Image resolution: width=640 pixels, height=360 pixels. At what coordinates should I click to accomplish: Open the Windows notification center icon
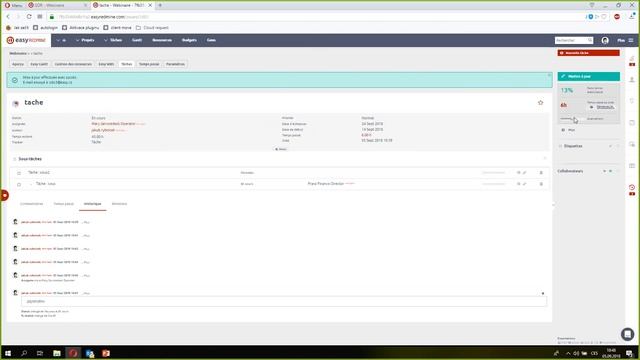(629, 353)
